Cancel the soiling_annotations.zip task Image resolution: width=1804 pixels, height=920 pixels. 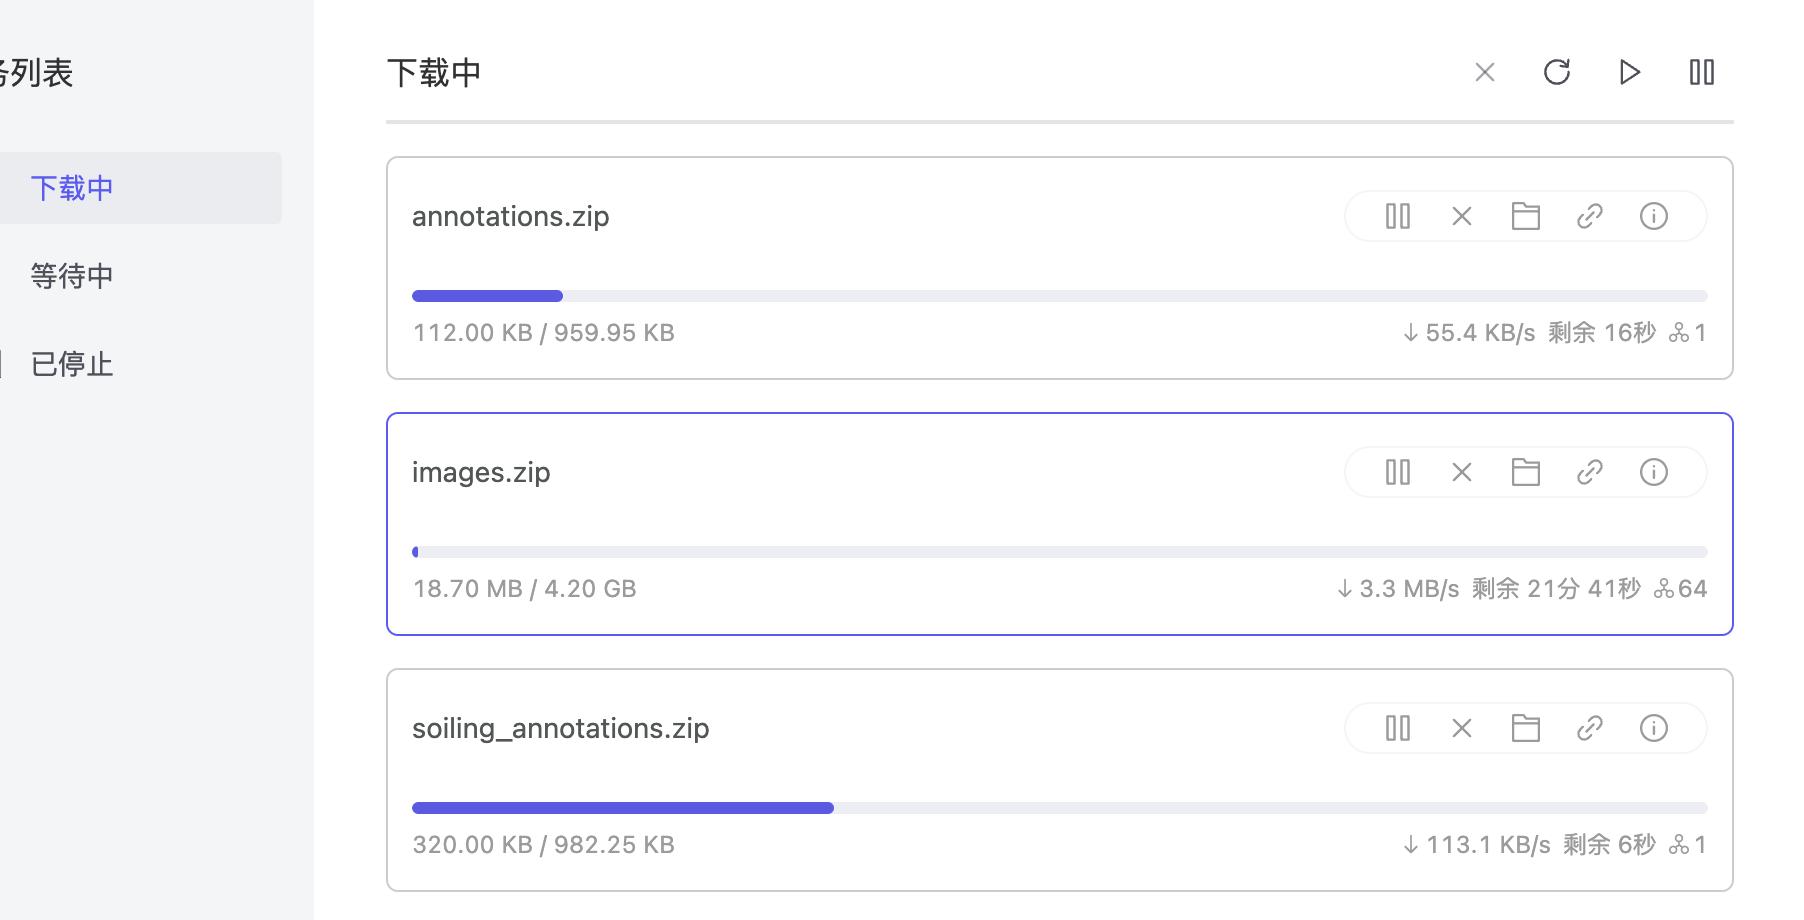pos(1462,728)
